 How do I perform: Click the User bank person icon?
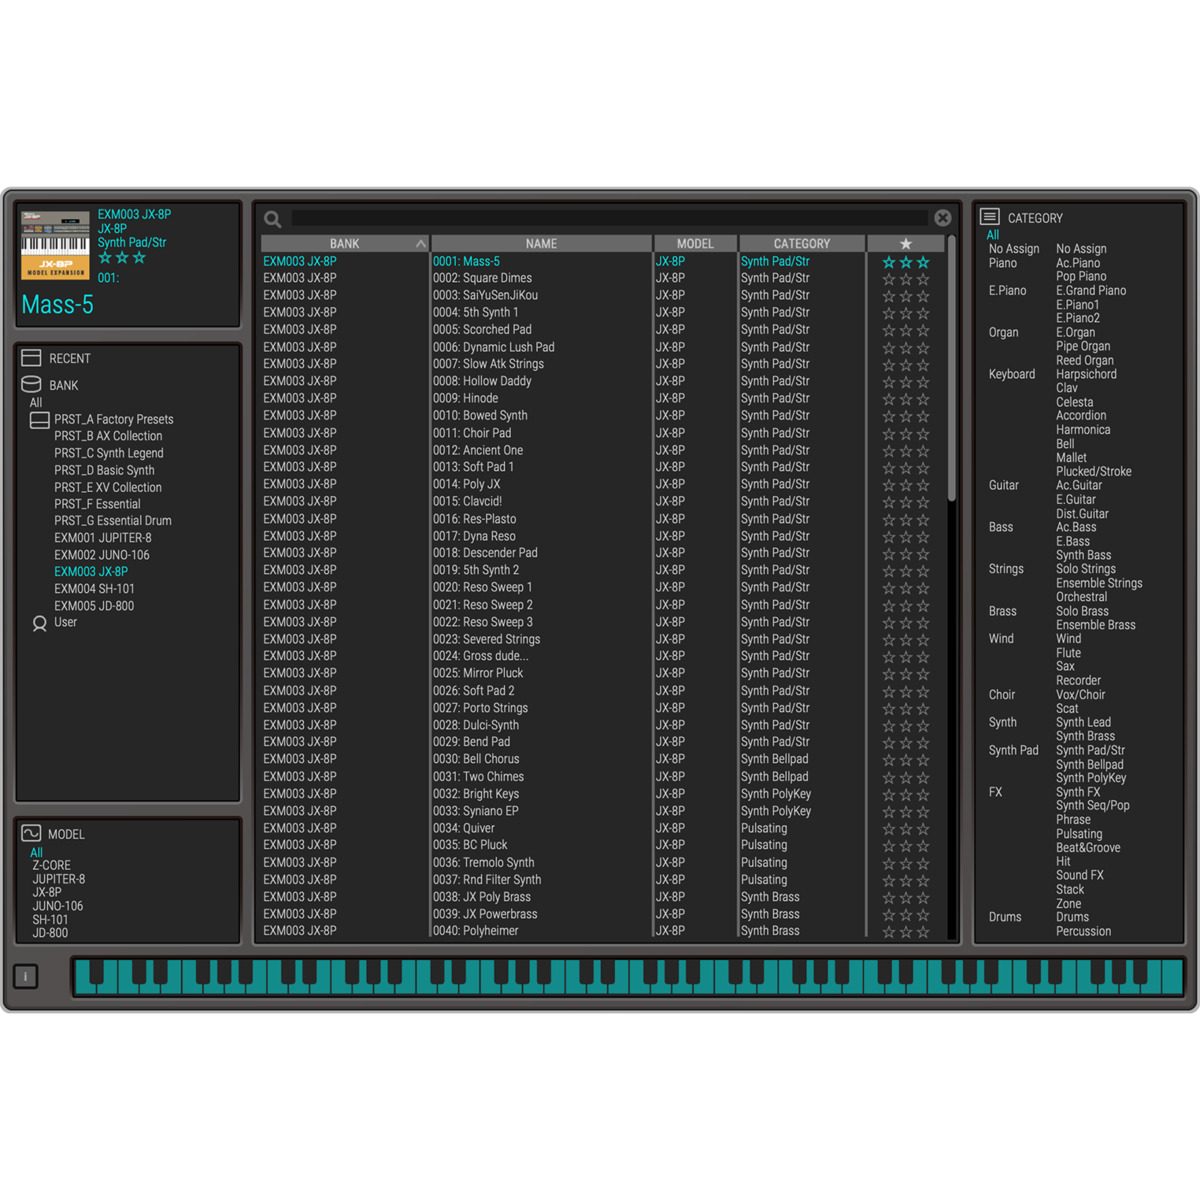(40, 623)
